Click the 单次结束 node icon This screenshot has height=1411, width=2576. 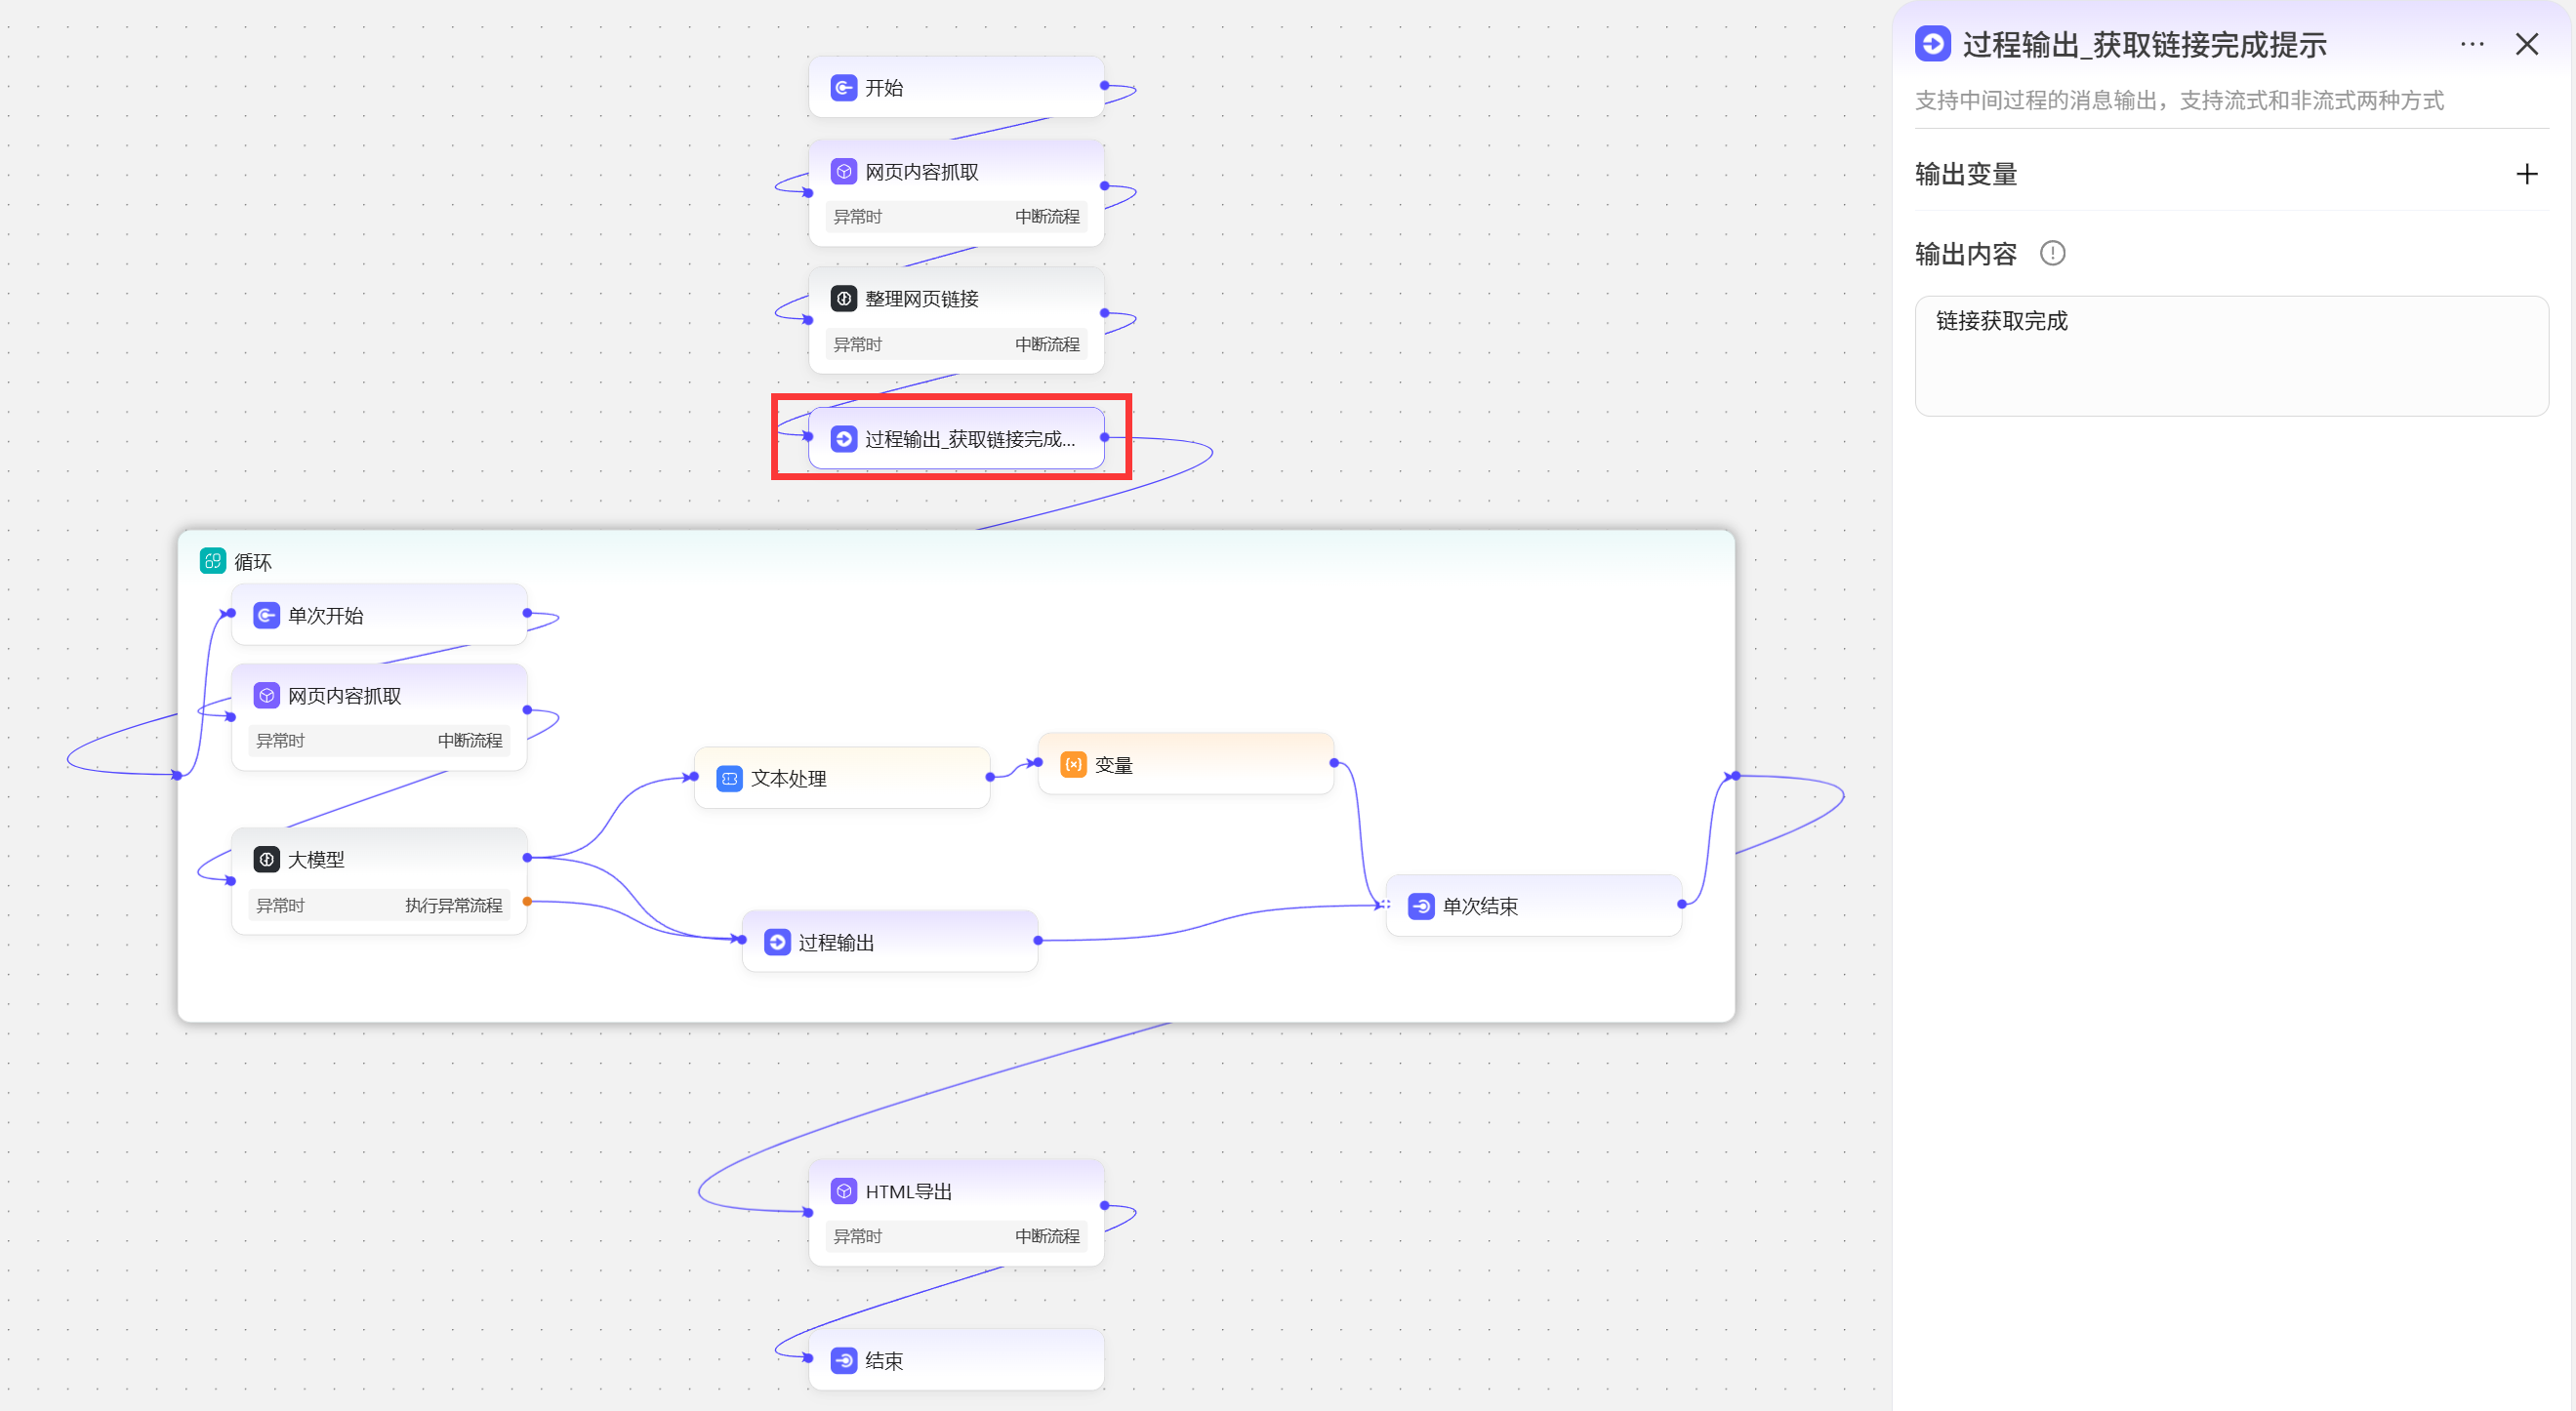(1420, 906)
